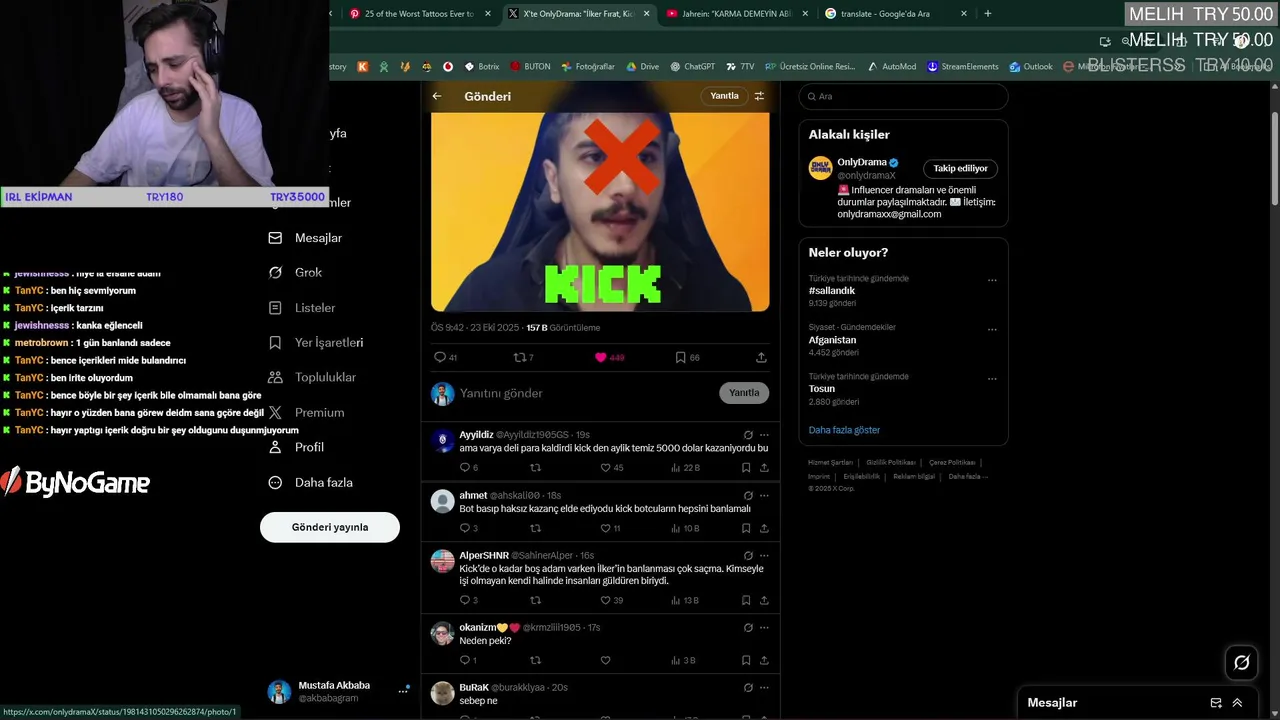Bookmark the Ayyildiz reply

[x=746, y=468]
